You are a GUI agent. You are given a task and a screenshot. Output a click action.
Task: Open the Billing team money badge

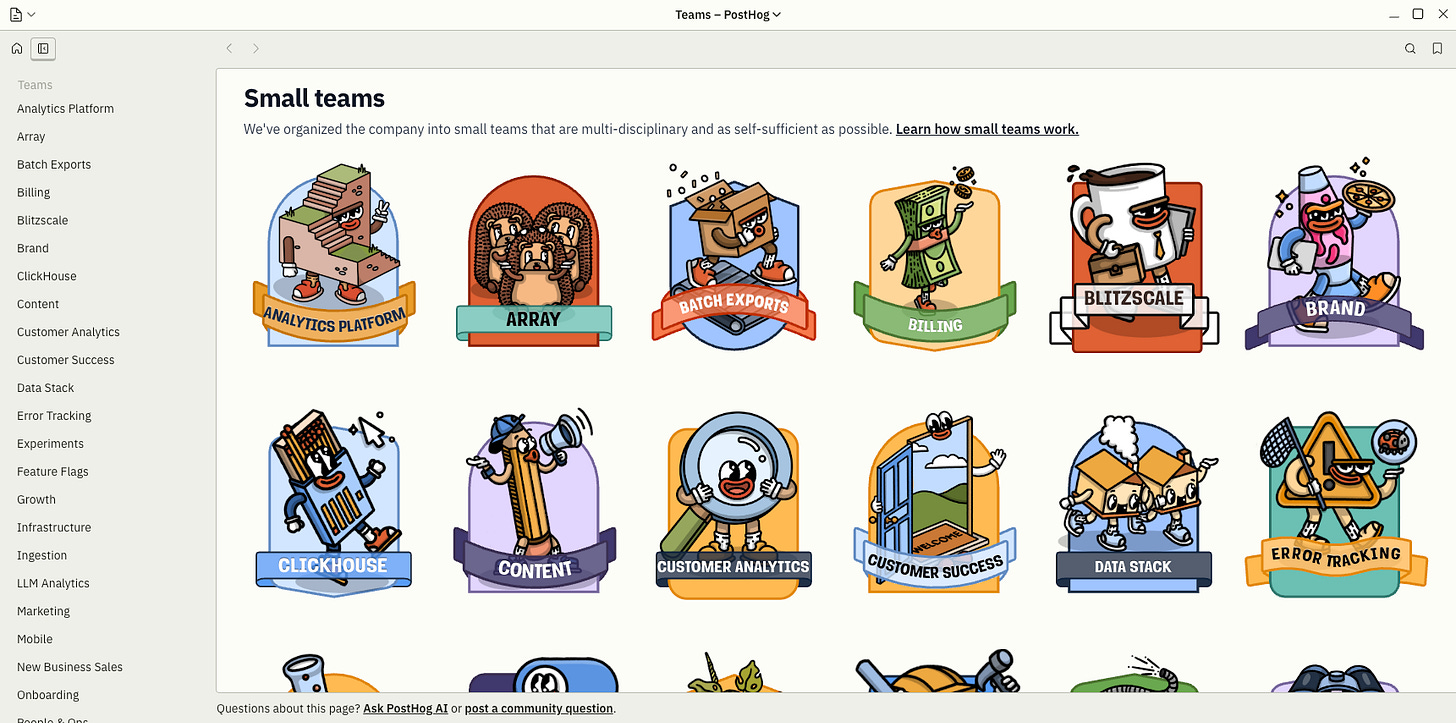coord(935,258)
